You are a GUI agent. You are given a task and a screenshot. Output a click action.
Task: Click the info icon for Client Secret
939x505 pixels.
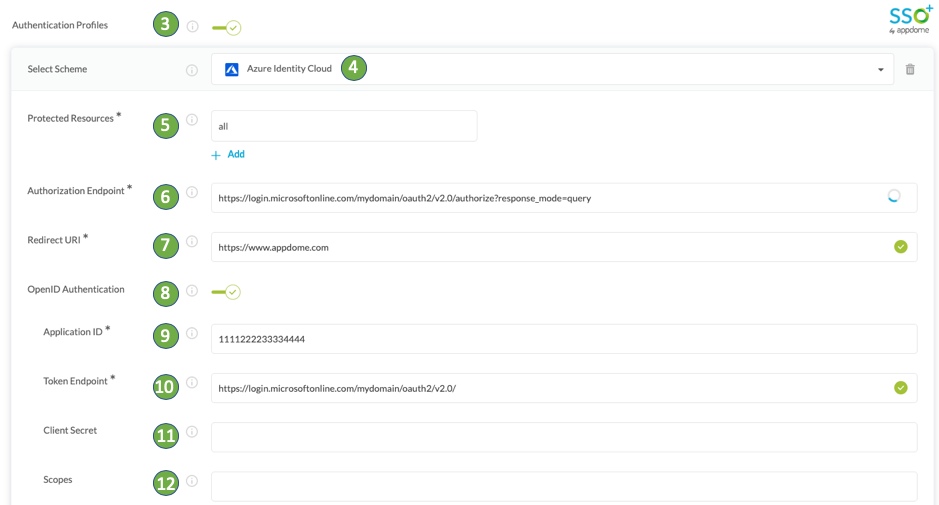192,432
